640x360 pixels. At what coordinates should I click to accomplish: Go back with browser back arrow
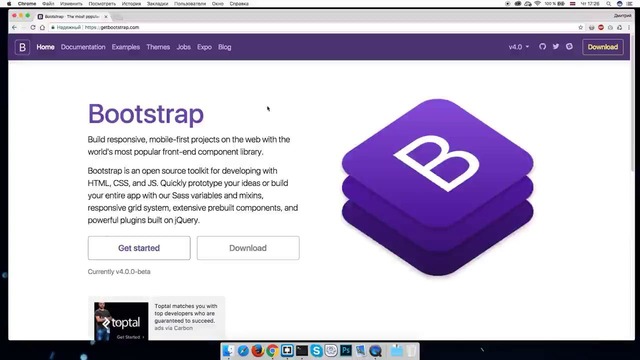(15, 27)
